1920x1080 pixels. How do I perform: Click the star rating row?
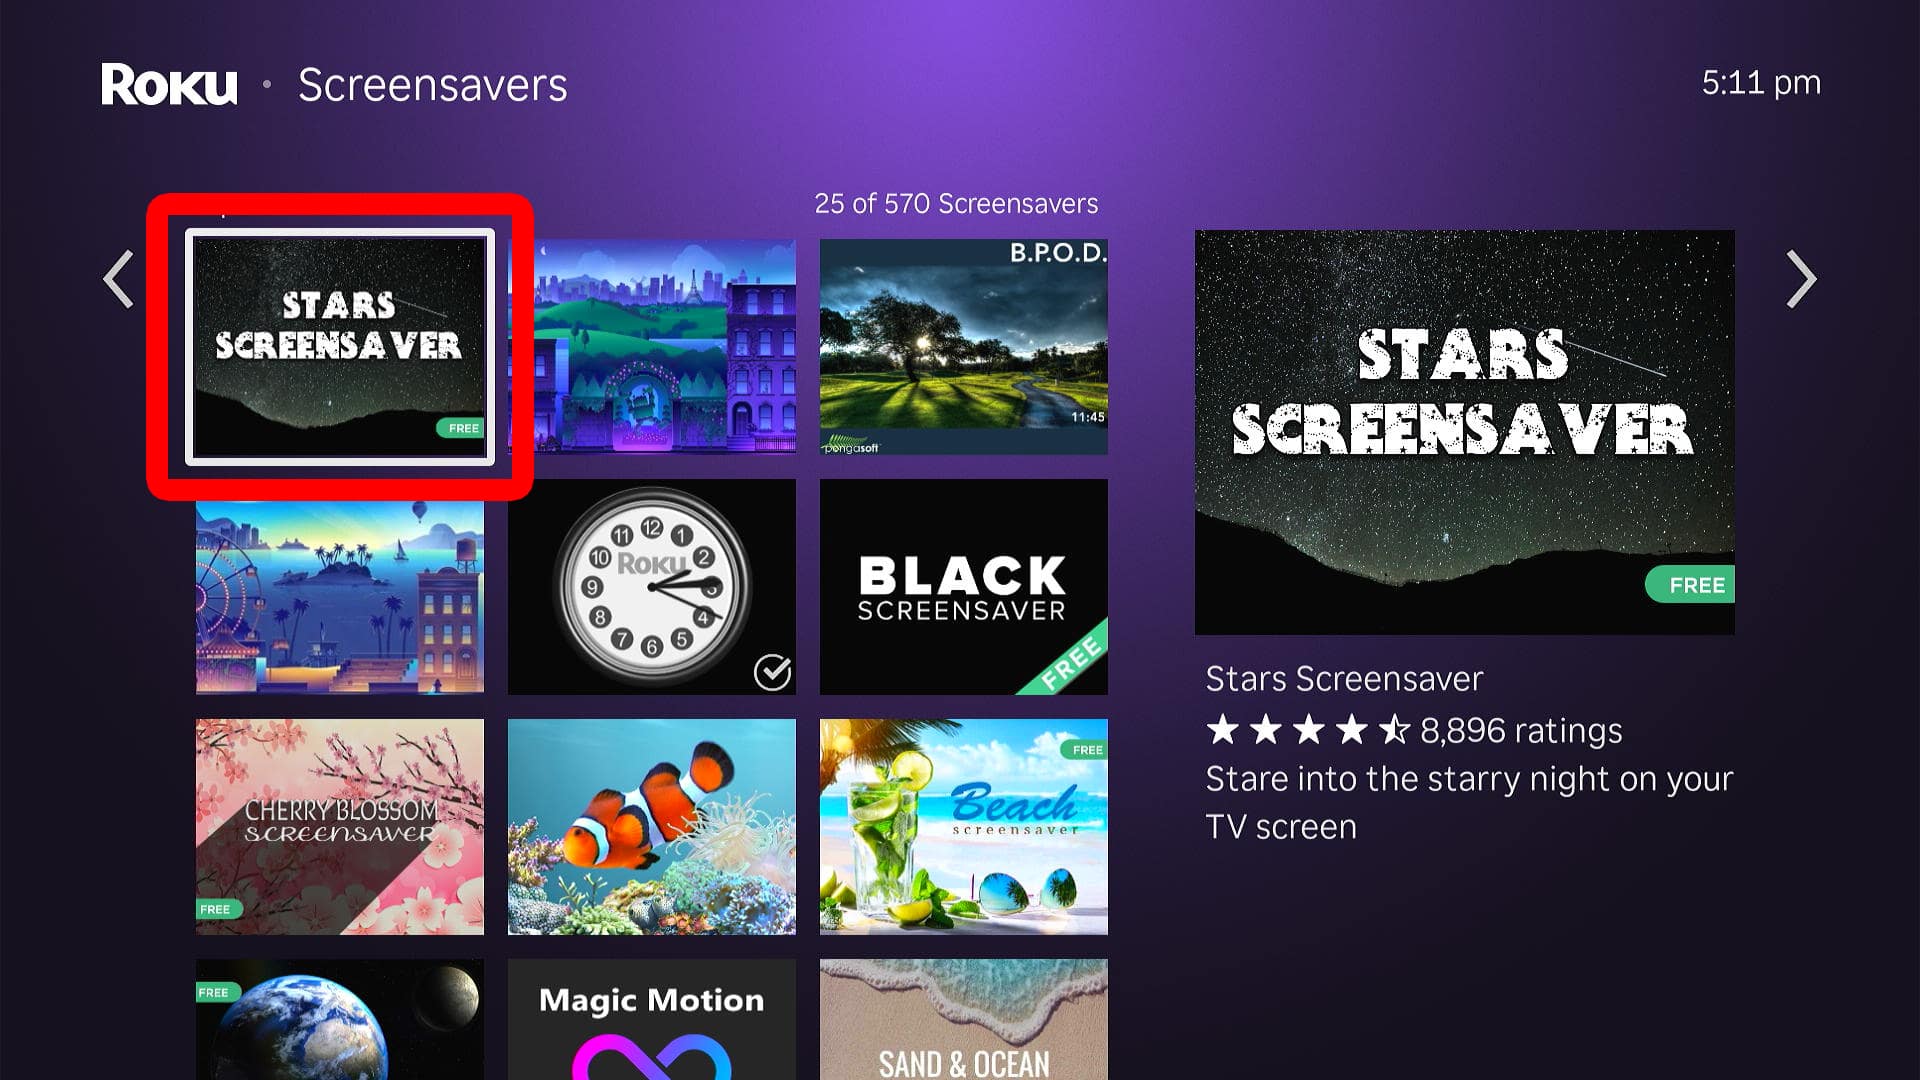tap(1414, 731)
